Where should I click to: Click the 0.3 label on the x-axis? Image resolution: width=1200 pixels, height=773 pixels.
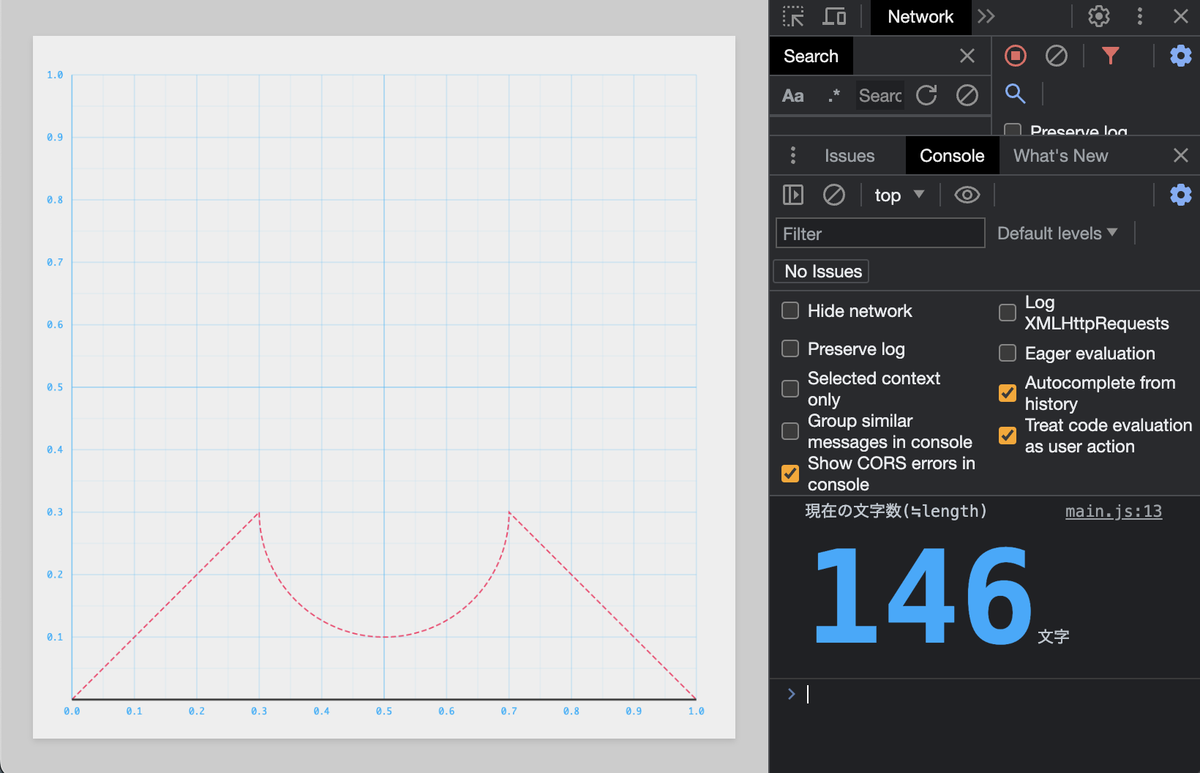[x=259, y=711]
